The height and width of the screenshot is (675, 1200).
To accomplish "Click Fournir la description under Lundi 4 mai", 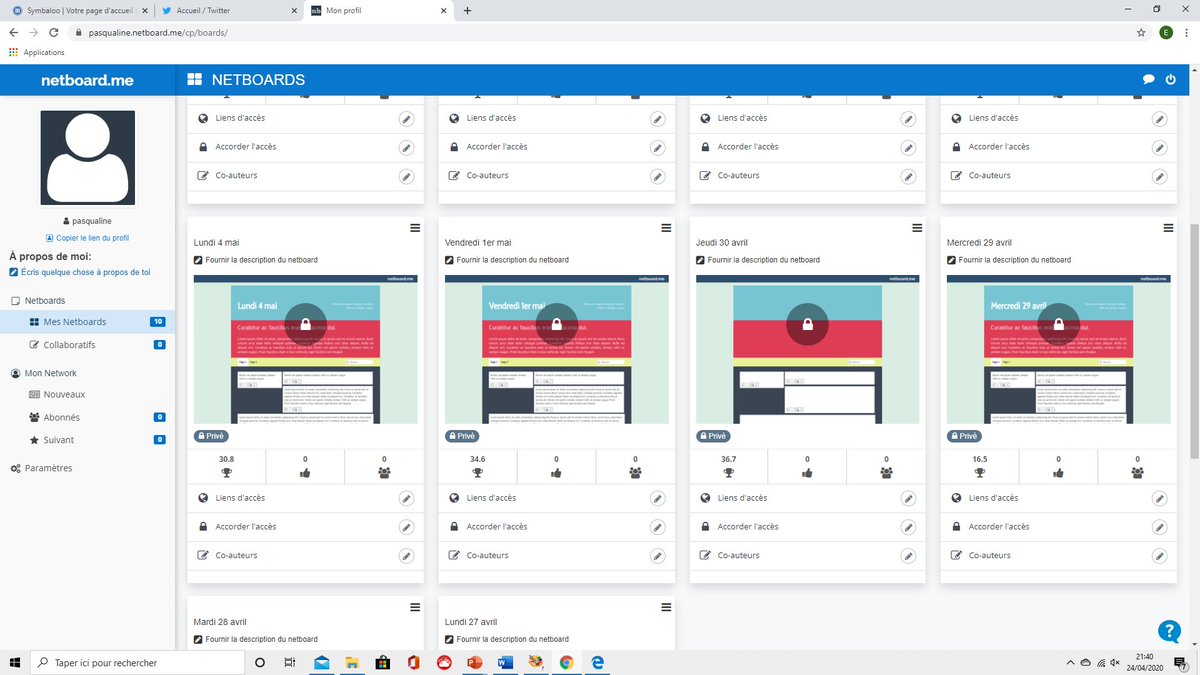I will 256,260.
